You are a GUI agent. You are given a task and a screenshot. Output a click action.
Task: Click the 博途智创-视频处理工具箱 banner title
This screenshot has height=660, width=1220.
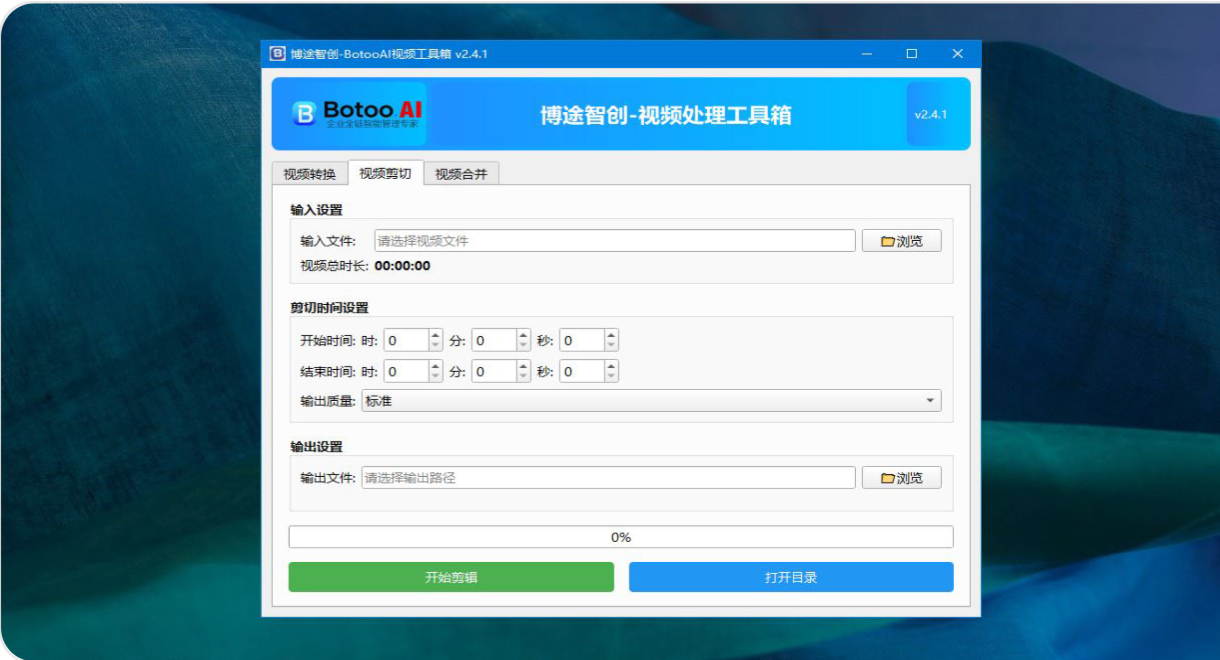(x=666, y=115)
